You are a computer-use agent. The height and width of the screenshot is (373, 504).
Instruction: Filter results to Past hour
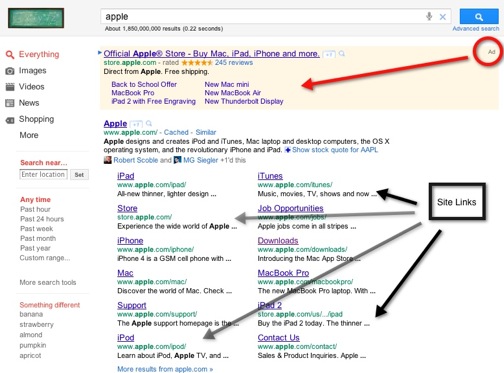click(x=35, y=209)
